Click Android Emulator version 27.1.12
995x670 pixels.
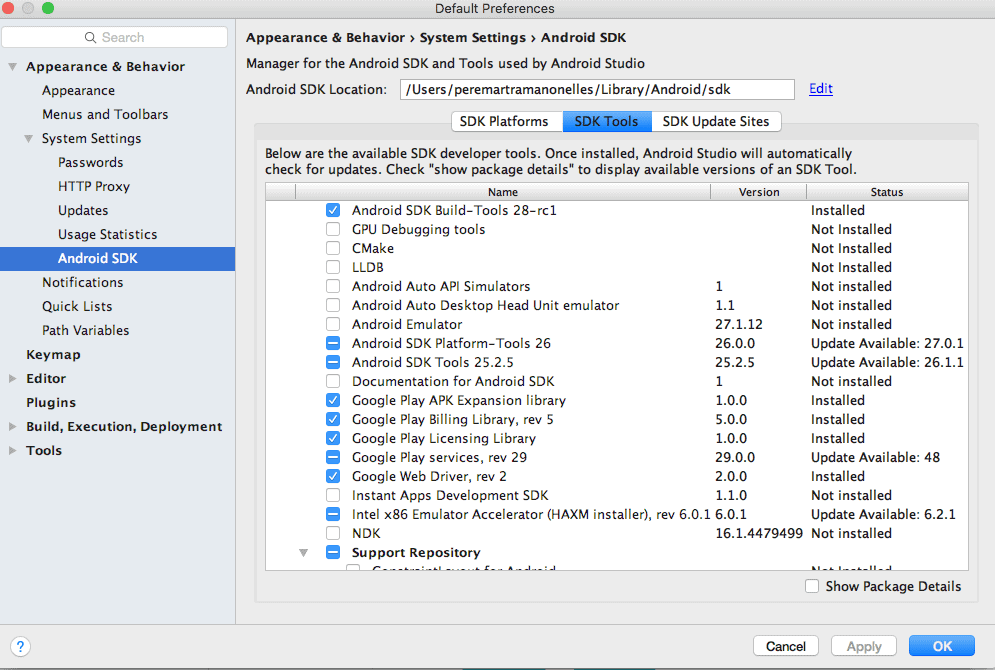pyautogui.click(x=739, y=324)
